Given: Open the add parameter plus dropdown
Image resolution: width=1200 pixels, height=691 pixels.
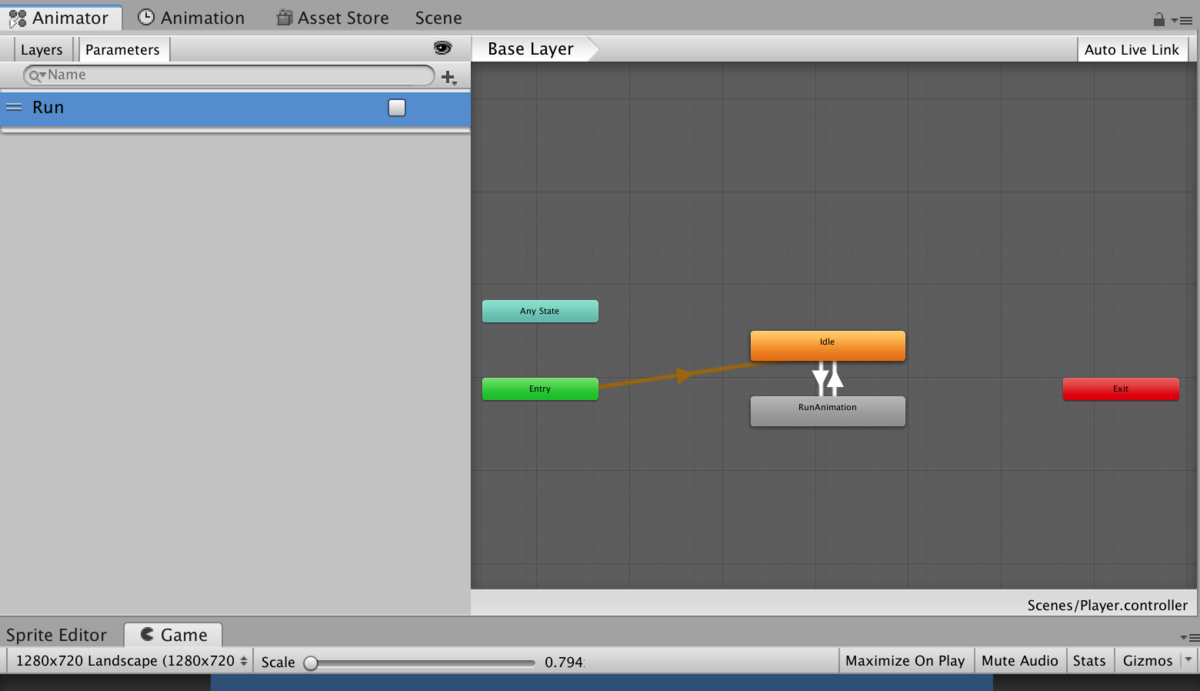Looking at the screenshot, I should point(449,77).
